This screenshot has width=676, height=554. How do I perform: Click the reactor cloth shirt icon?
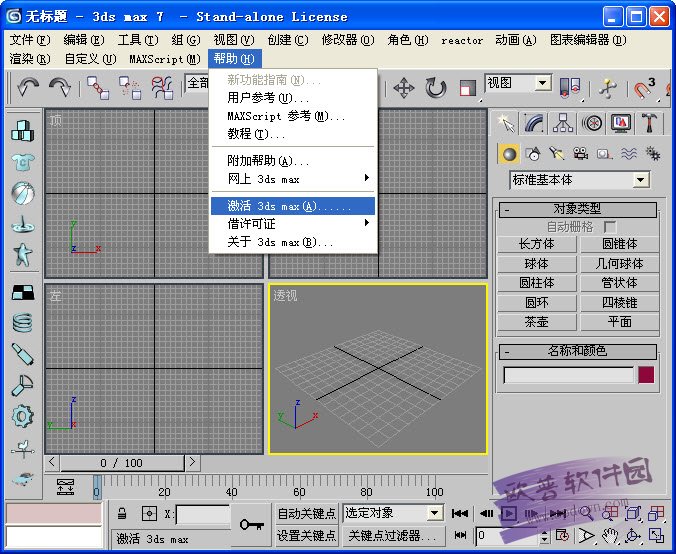[x=22, y=162]
